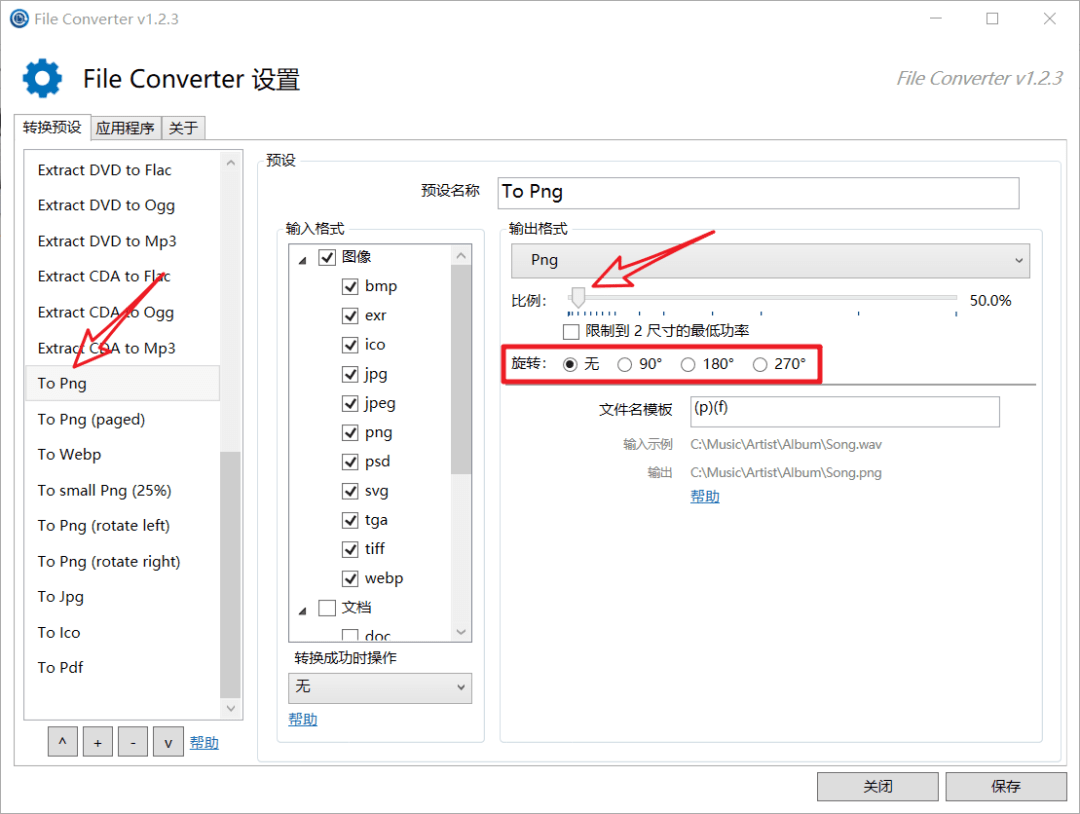Click the 关闭 button
The width and height of the screenshot is (1080, 814).
tap(878, 787)
